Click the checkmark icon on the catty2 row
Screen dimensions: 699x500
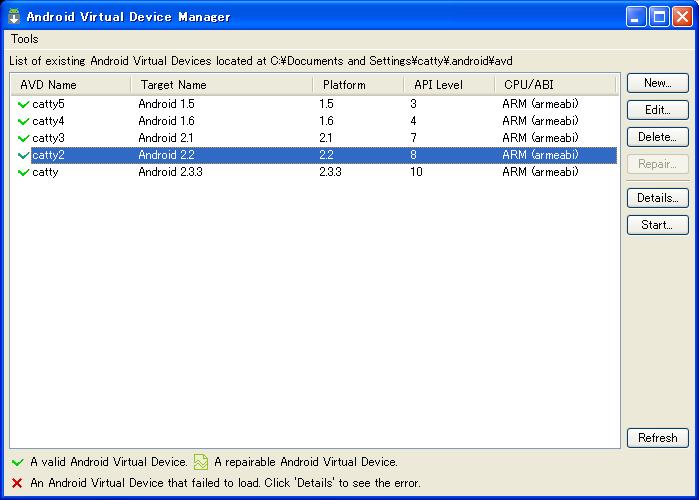coord(23,155)
